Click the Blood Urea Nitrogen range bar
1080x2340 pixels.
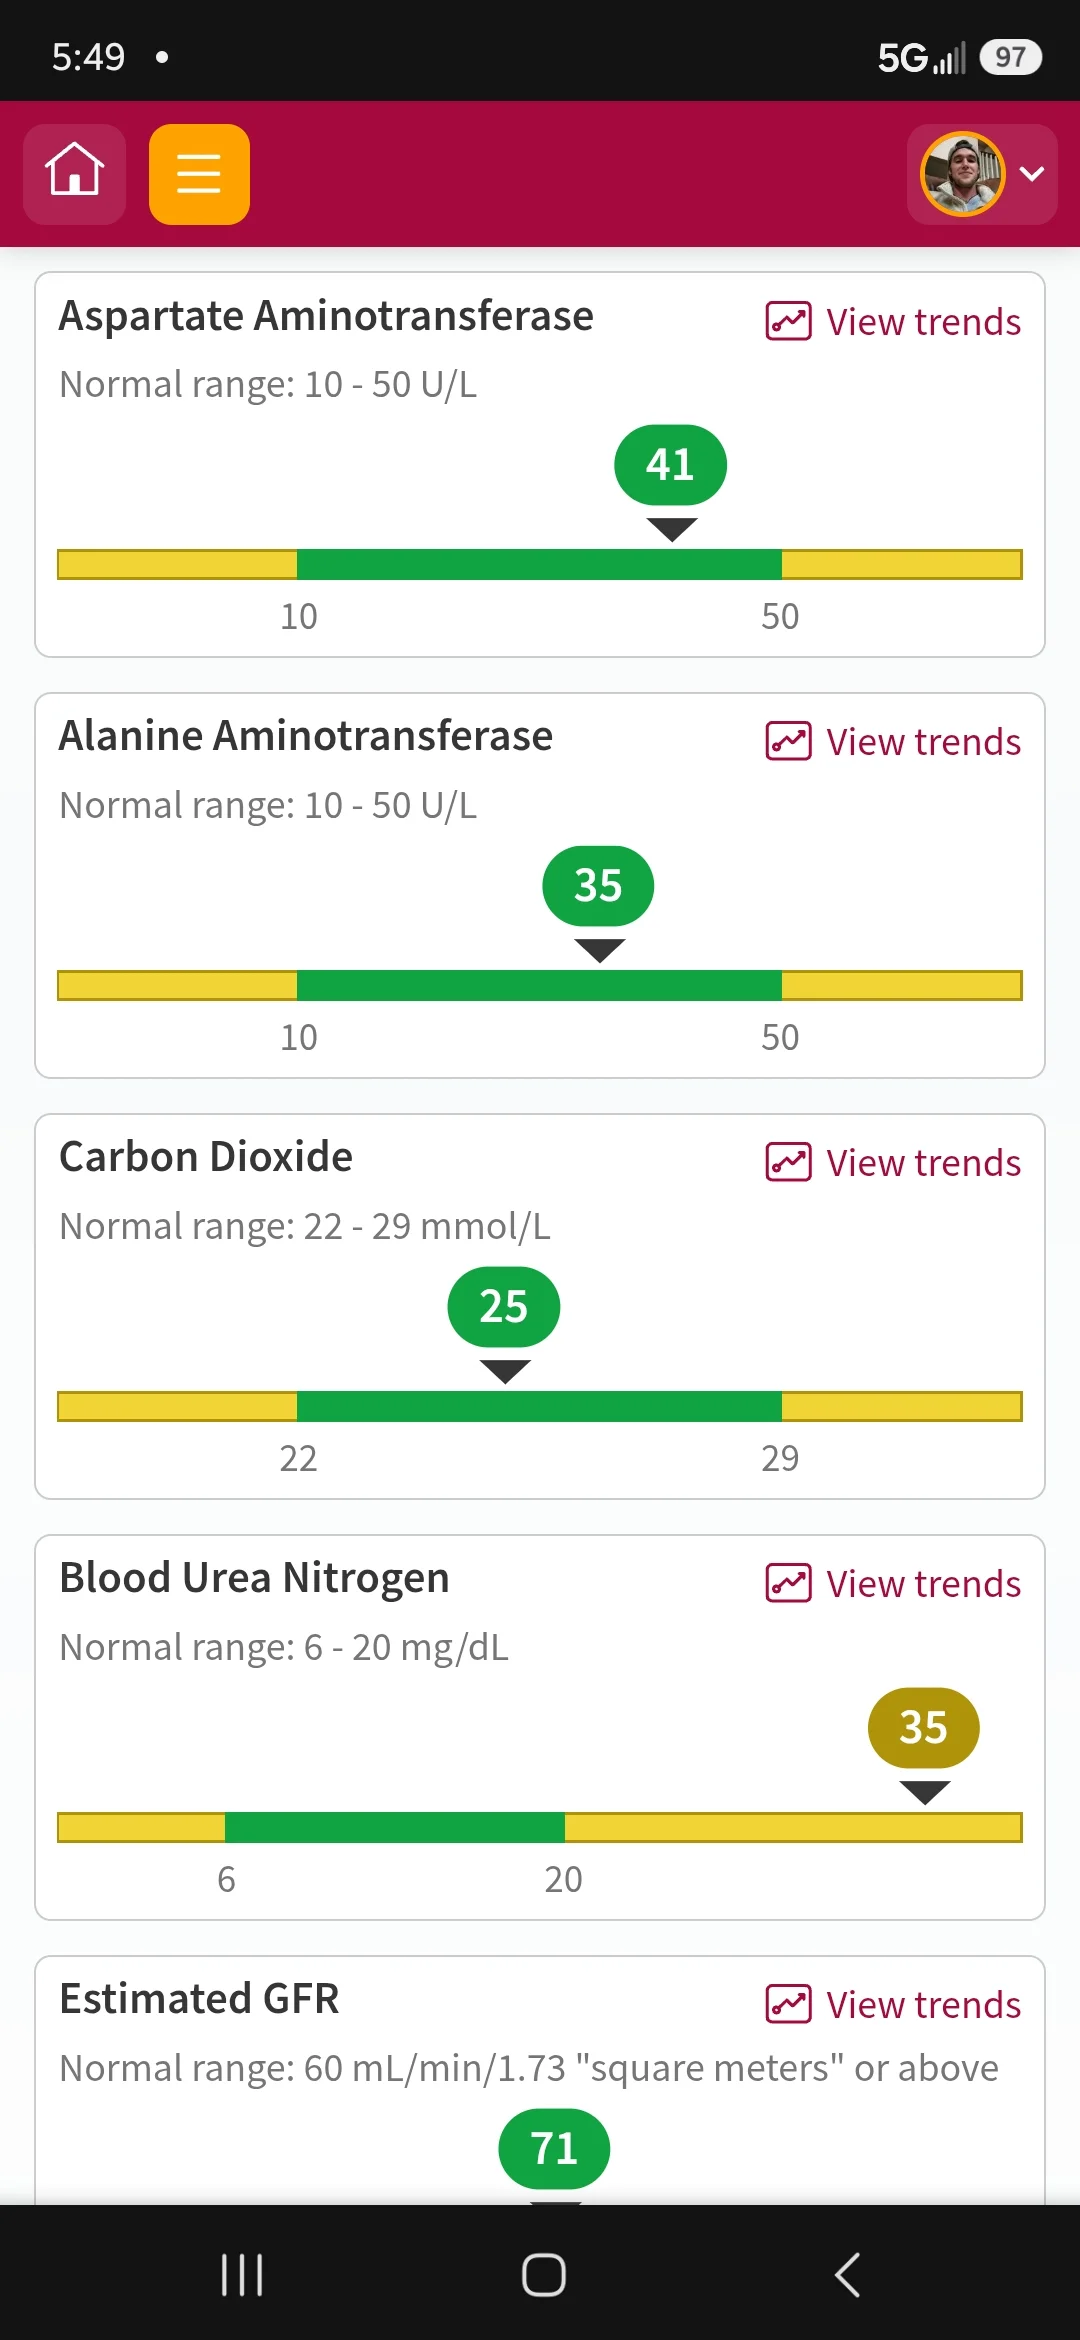coord(540,1827)
